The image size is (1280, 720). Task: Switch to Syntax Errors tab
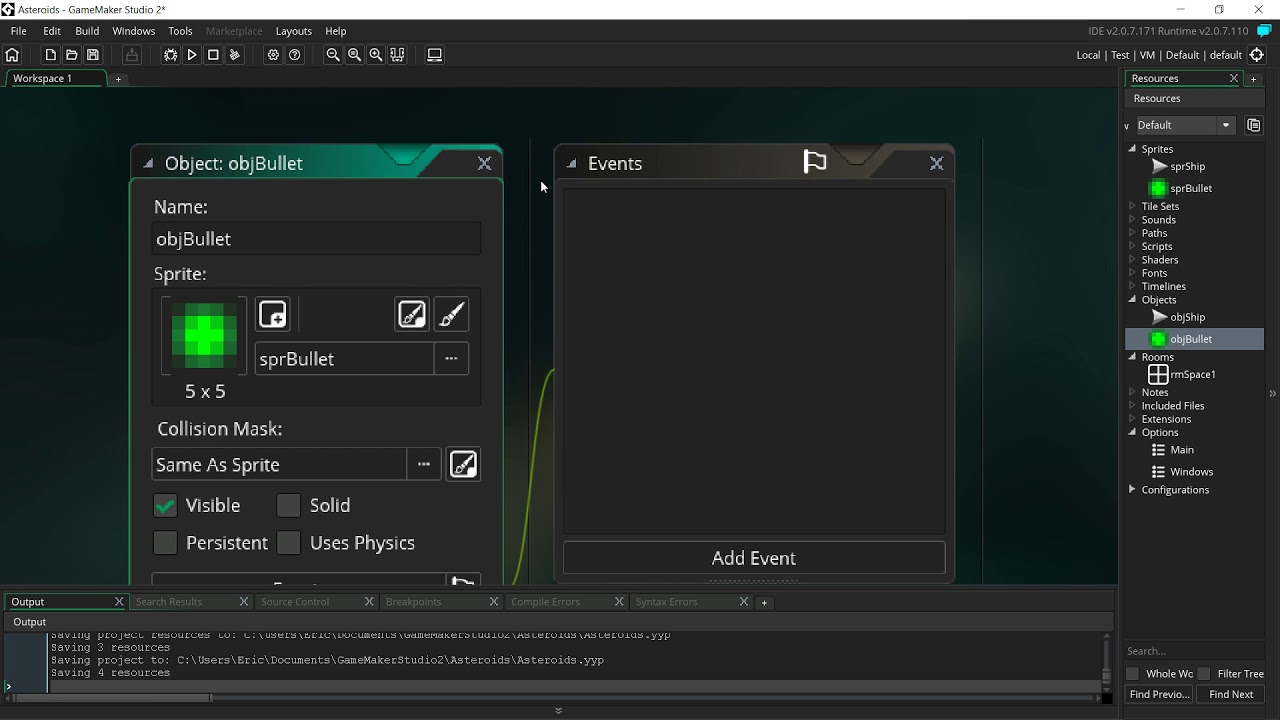[x=667, y=602]
